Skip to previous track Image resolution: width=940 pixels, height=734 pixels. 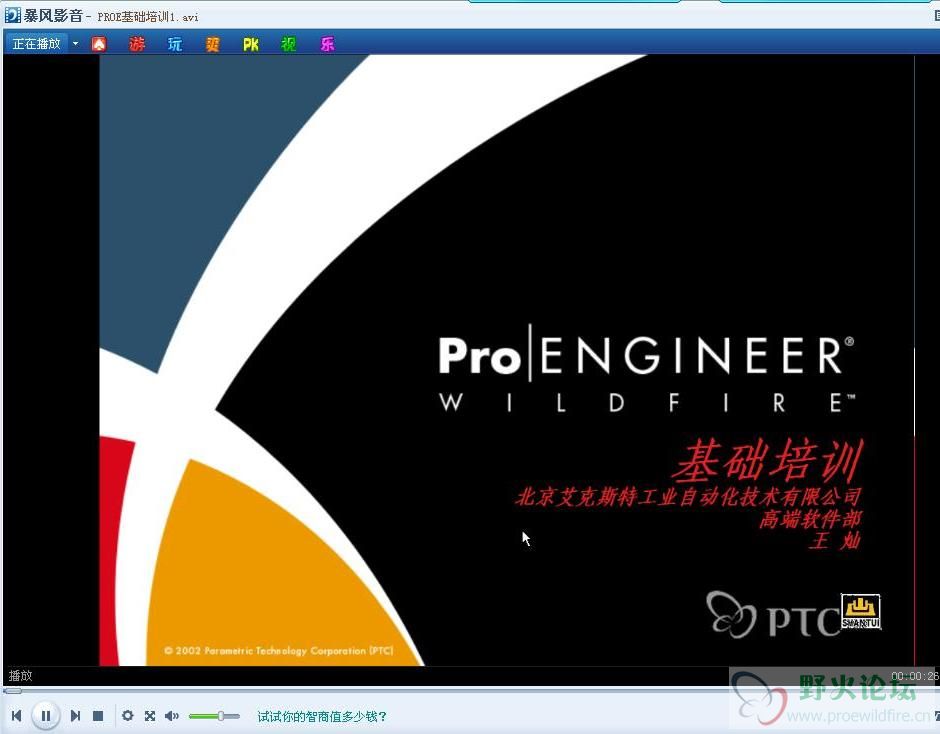coord(17,715)
